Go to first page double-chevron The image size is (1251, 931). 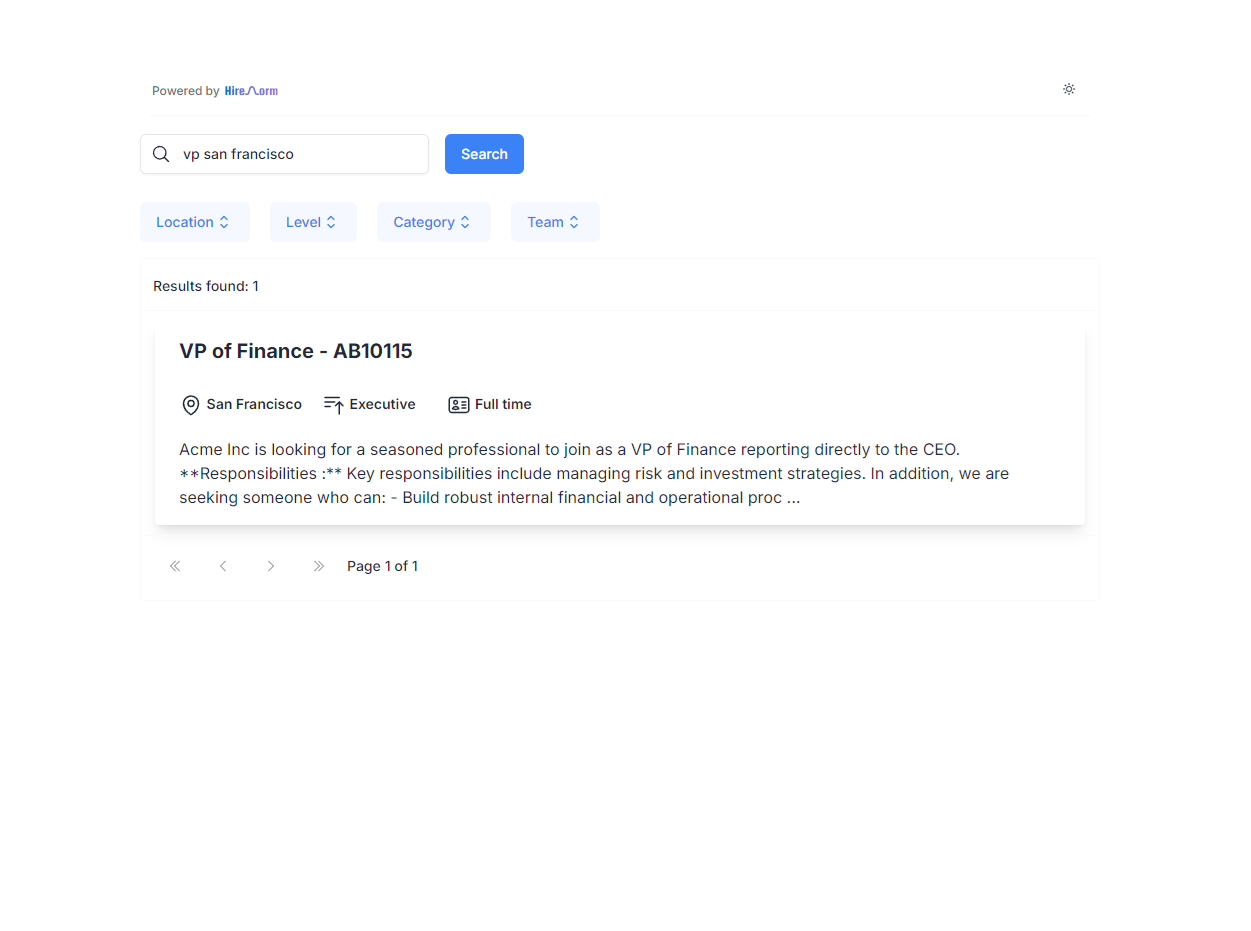(175, 566)
